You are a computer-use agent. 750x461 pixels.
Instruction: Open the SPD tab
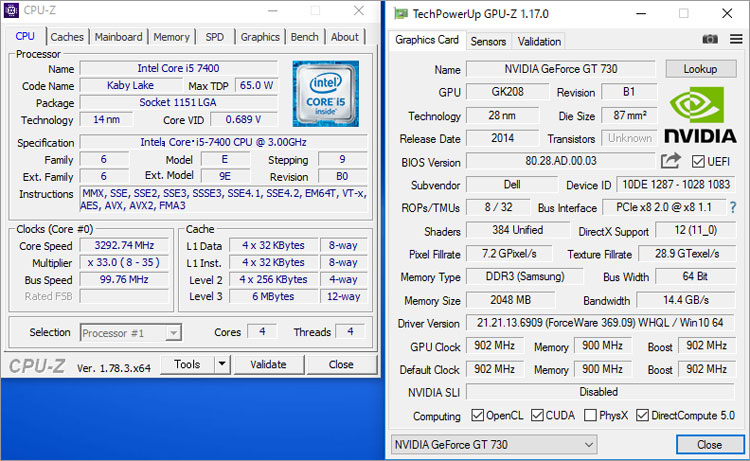point(214,37)
